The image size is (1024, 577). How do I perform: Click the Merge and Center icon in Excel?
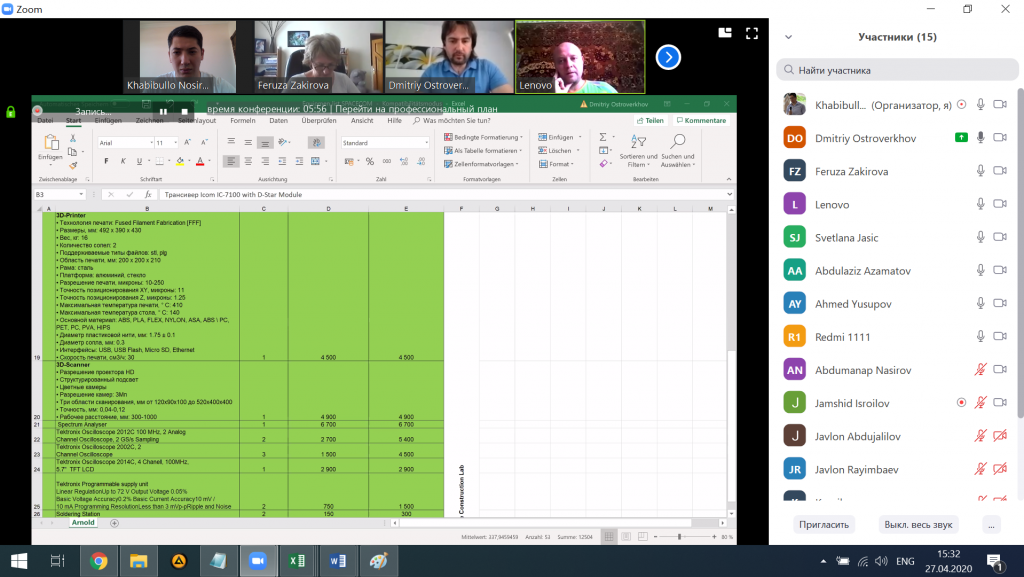click(316, 161)
